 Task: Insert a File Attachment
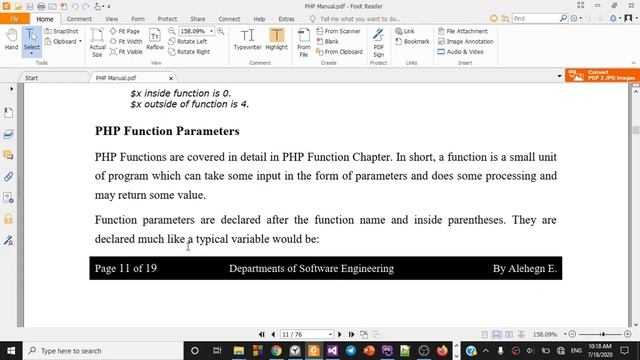(462, 31)
